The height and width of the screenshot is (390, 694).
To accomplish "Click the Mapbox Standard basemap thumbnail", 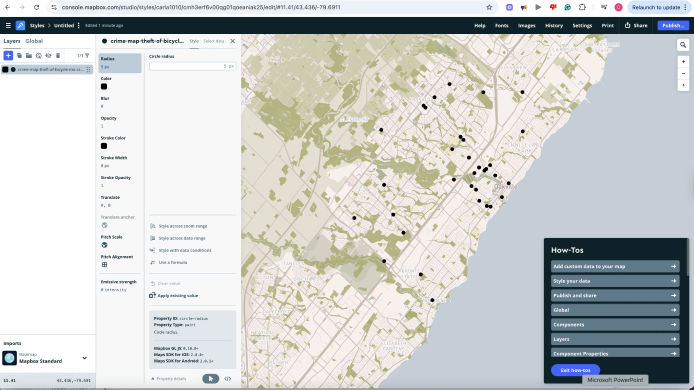I will click(x=10, y=358).
